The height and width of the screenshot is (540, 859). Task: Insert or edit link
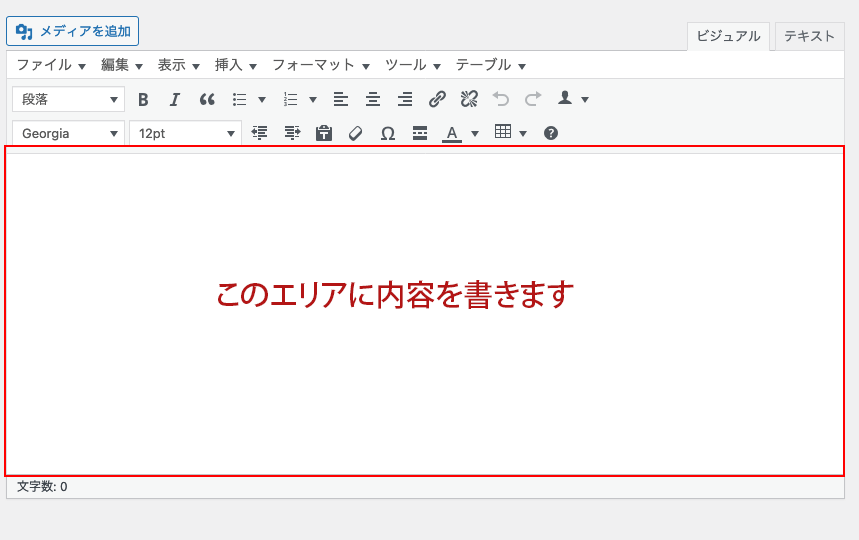coord(437,99)
